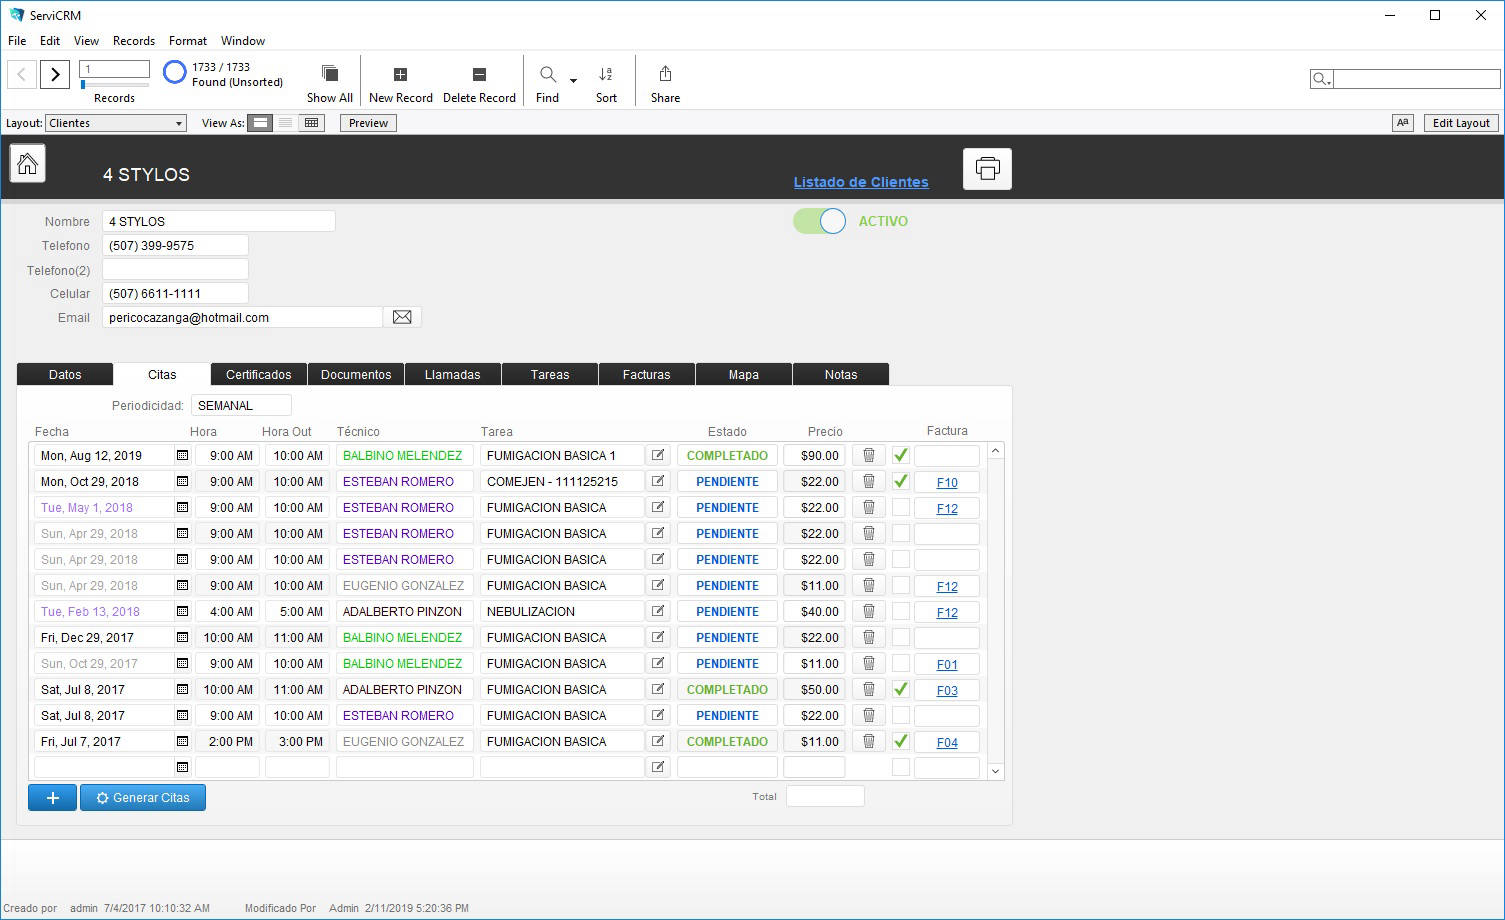Click the Preview button

368,123
